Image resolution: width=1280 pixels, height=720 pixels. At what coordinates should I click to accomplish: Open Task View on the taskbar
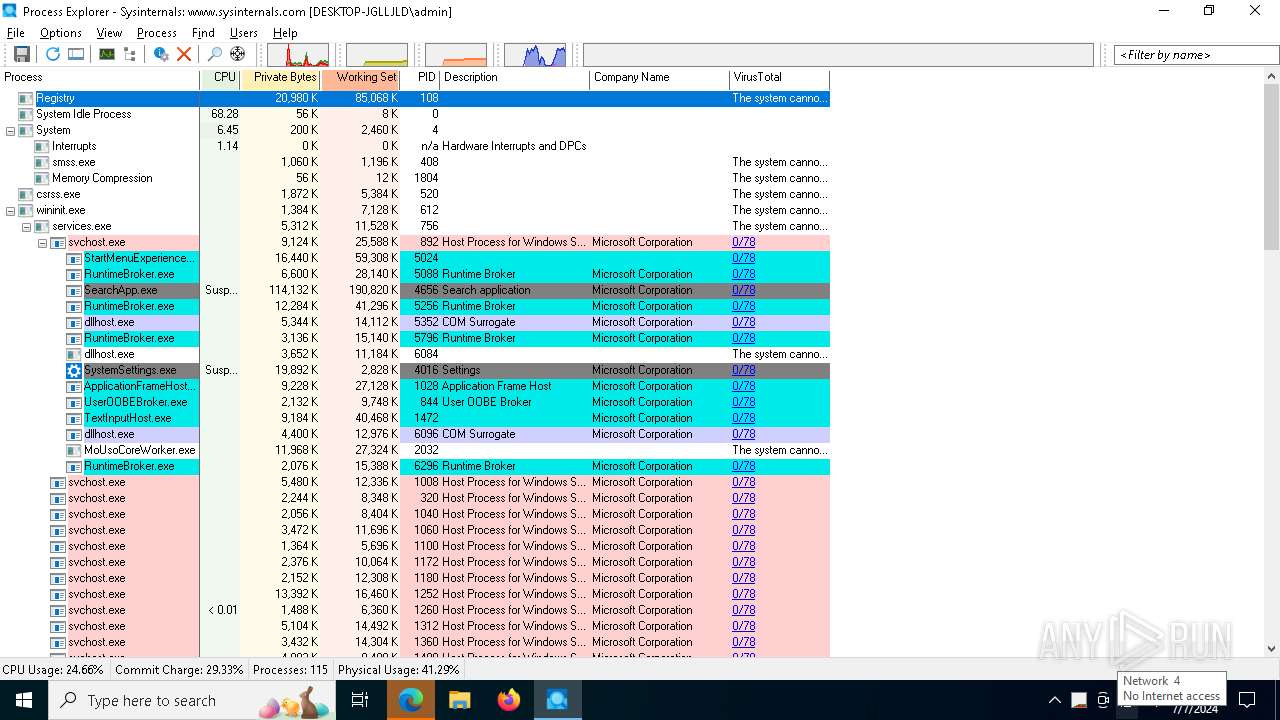(360, 700)
